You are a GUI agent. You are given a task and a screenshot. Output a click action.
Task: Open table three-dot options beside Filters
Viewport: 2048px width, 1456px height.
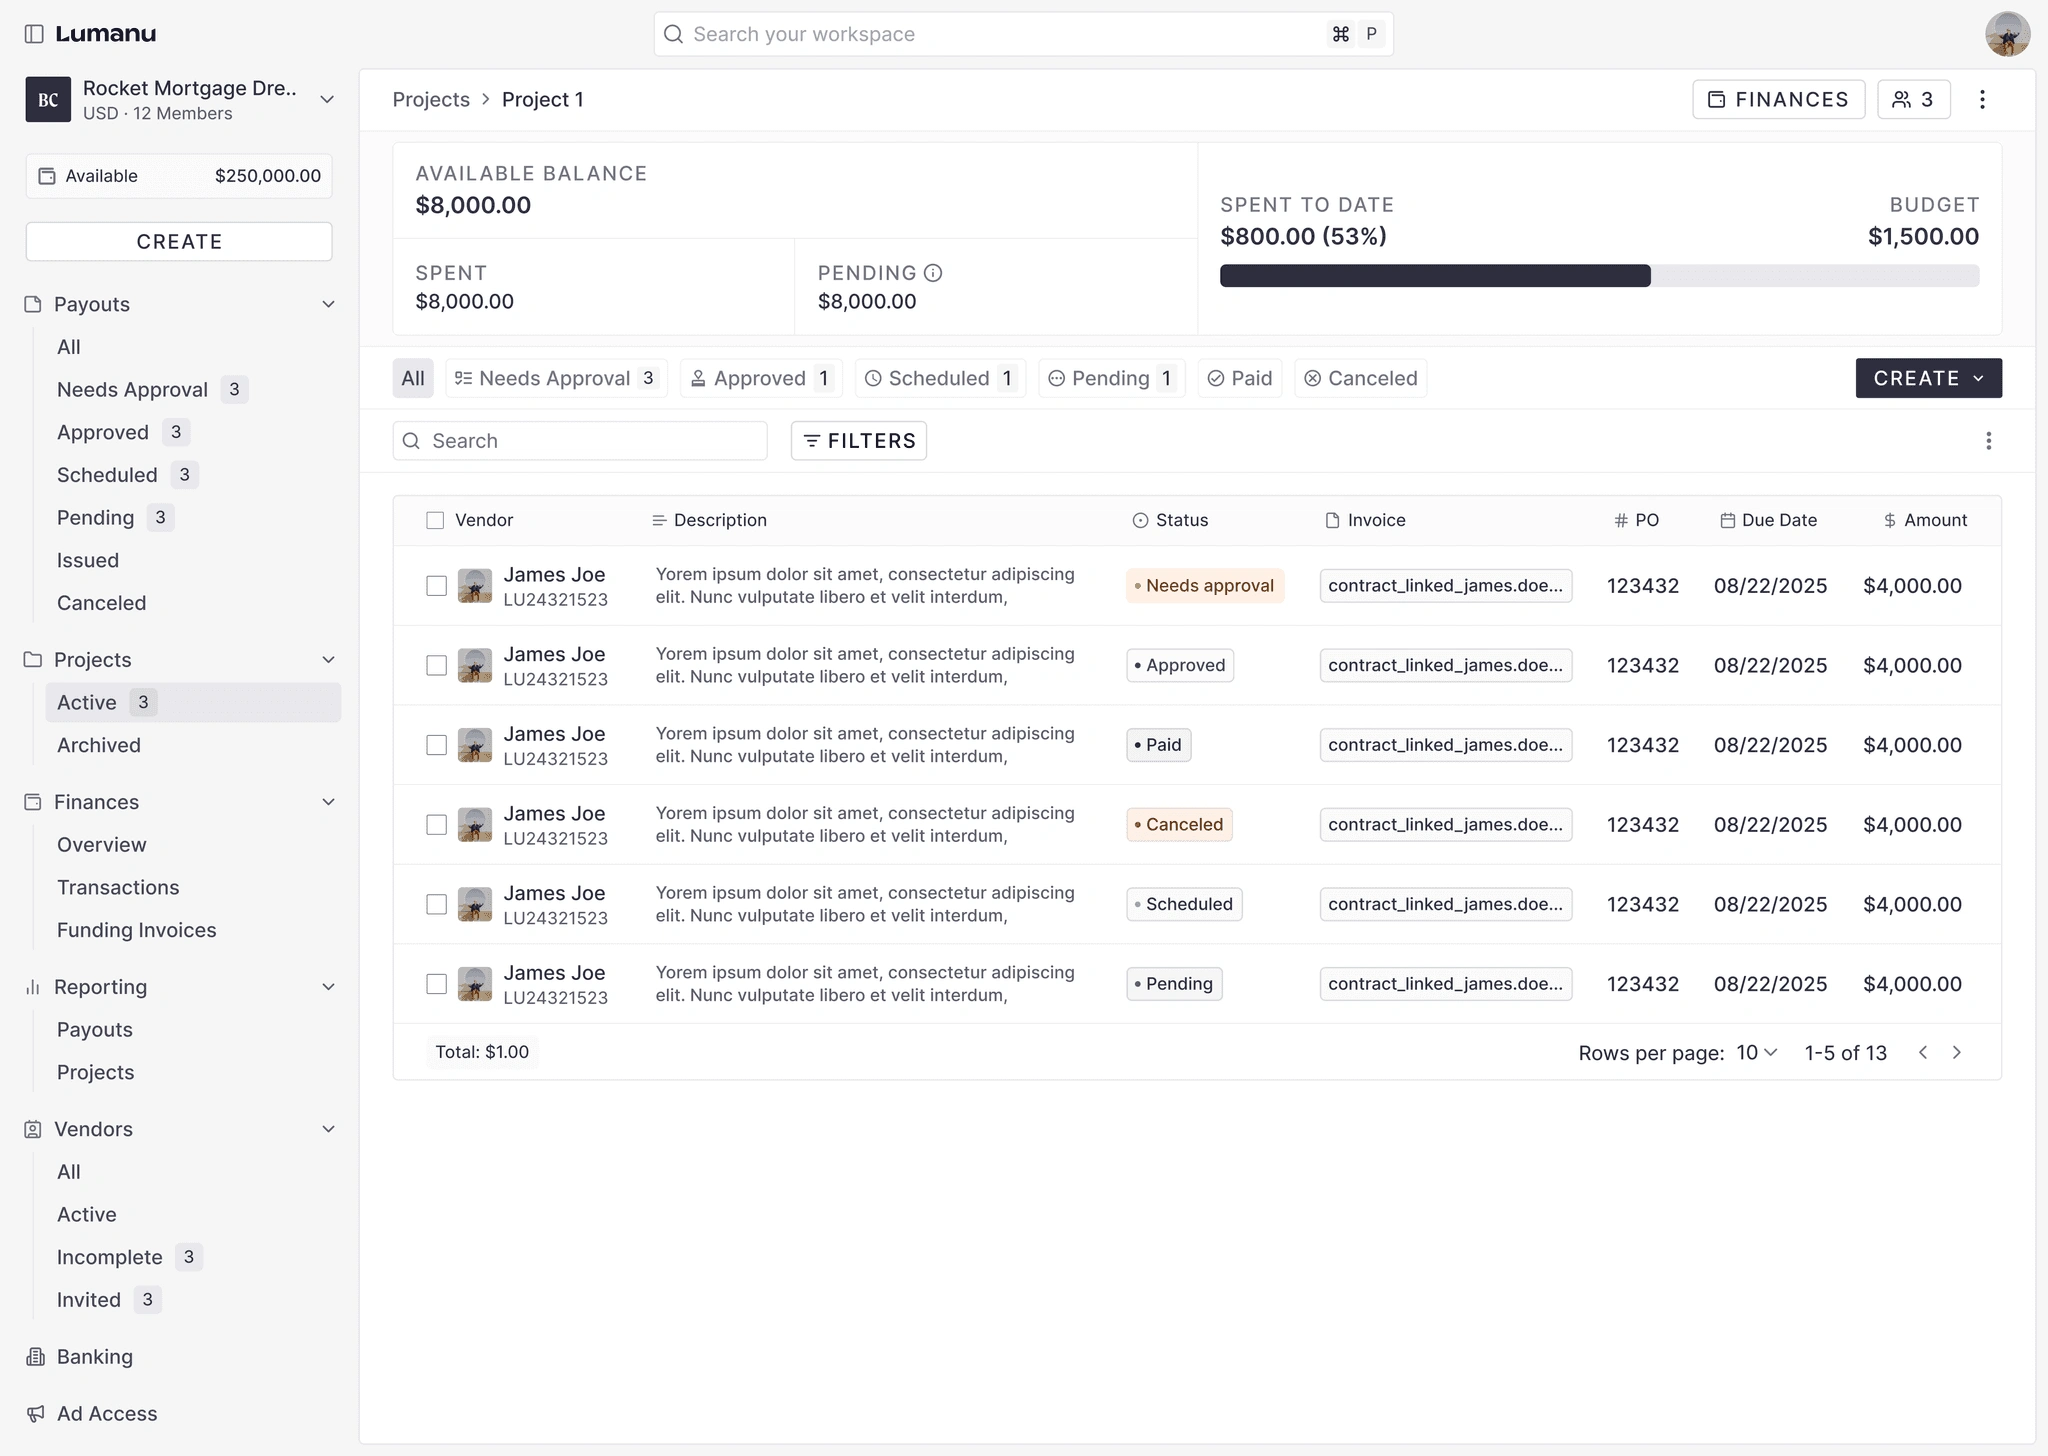tap(1988, 441)
